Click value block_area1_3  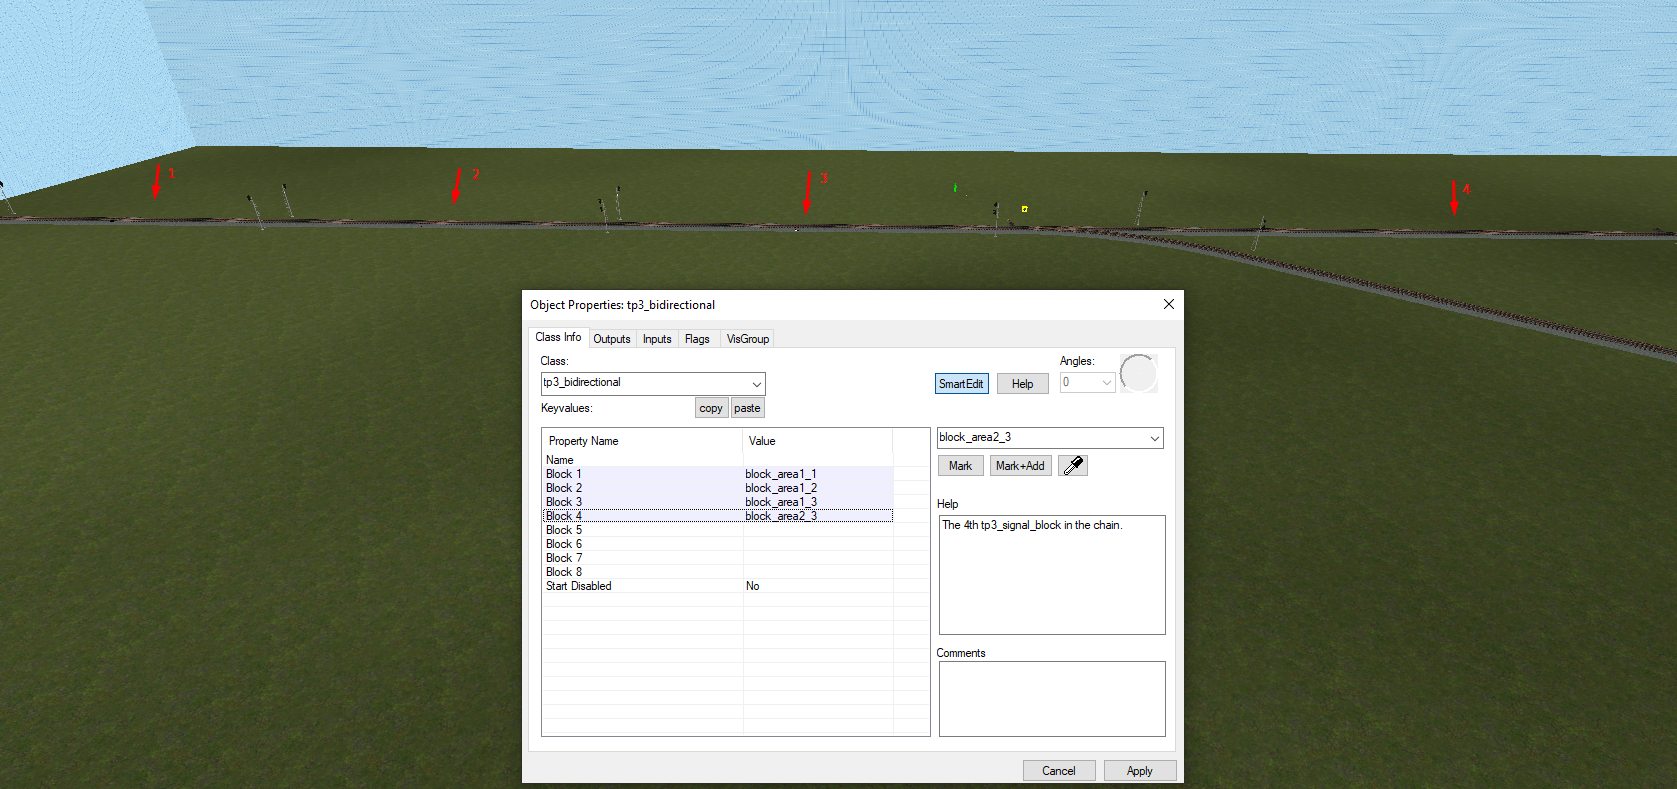coord(781,502)
